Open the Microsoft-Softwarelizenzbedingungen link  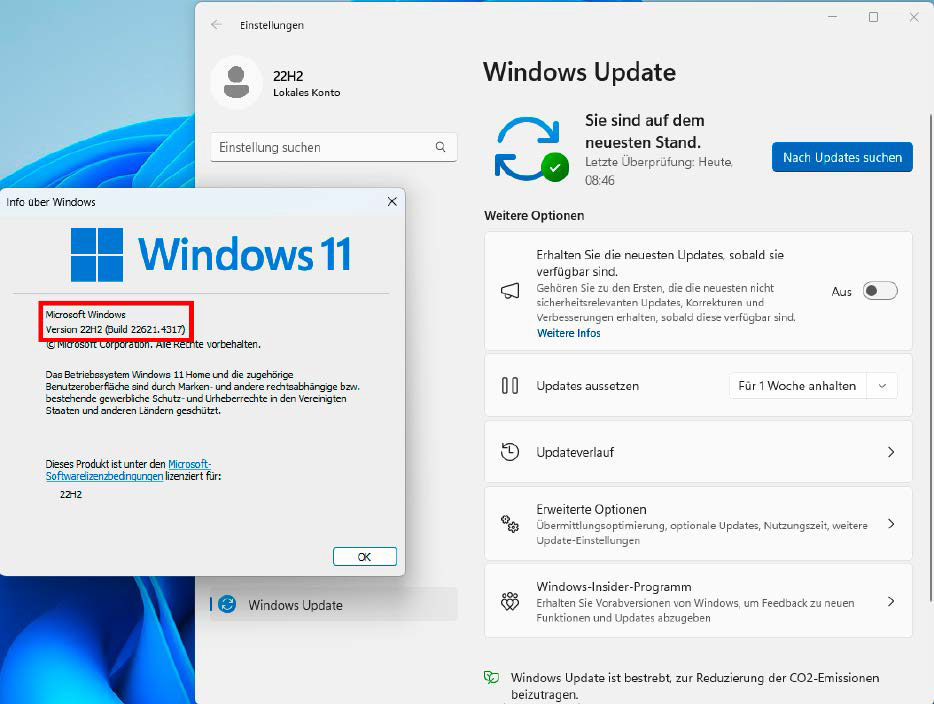click(128, 470)
